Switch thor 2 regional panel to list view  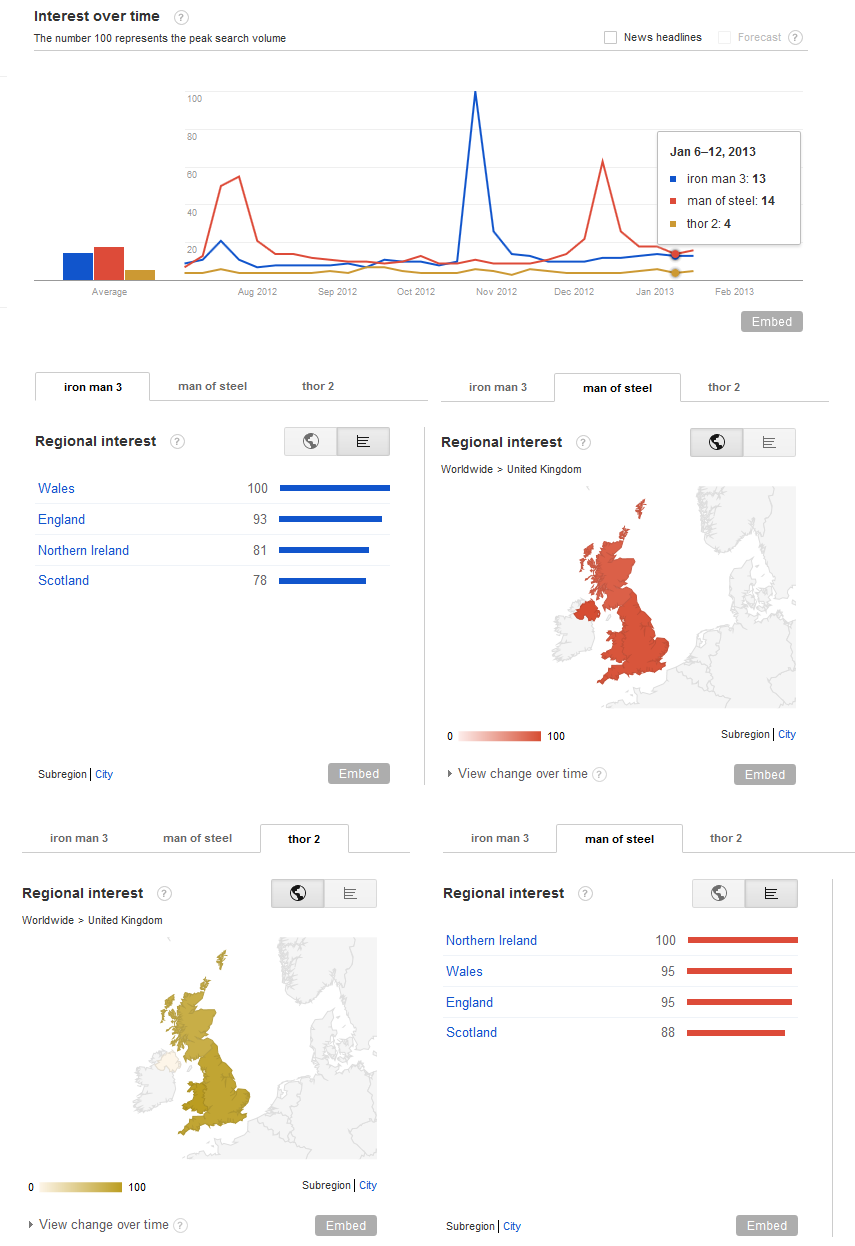pos(350,893)
